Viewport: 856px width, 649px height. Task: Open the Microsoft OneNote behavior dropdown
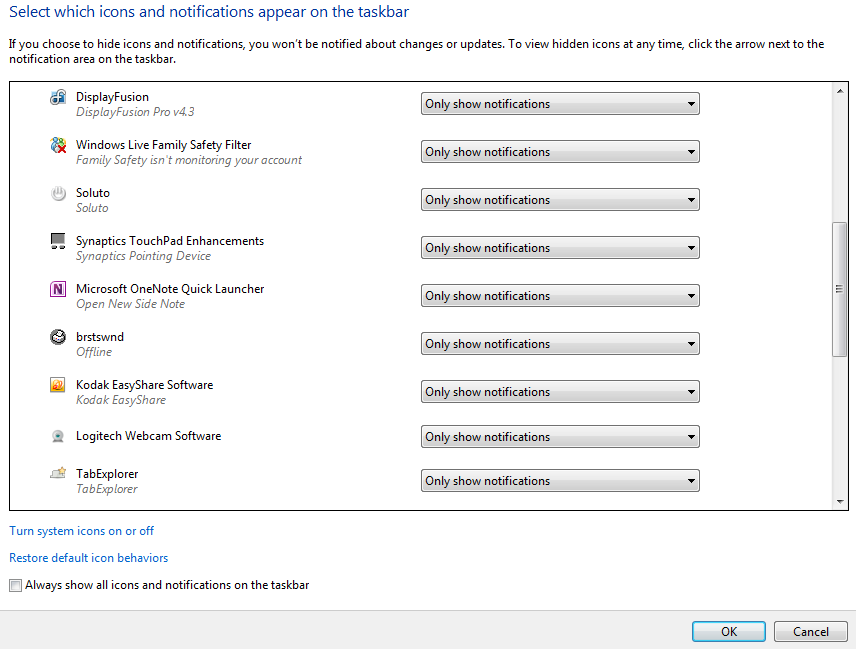point(560,296)
